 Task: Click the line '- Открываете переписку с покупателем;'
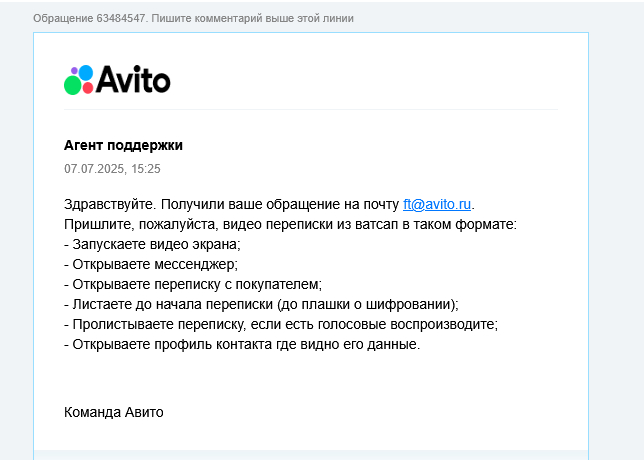point(193,284)
